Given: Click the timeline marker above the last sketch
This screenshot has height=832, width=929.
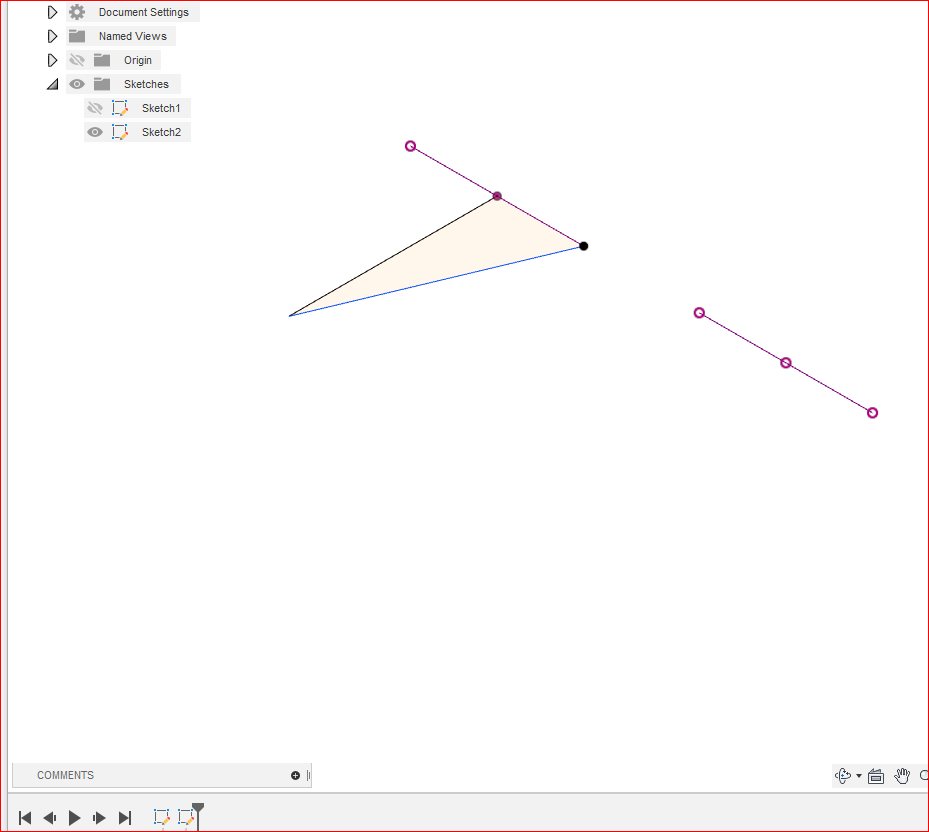Looking at the screenshot, I should coord(198,808).
